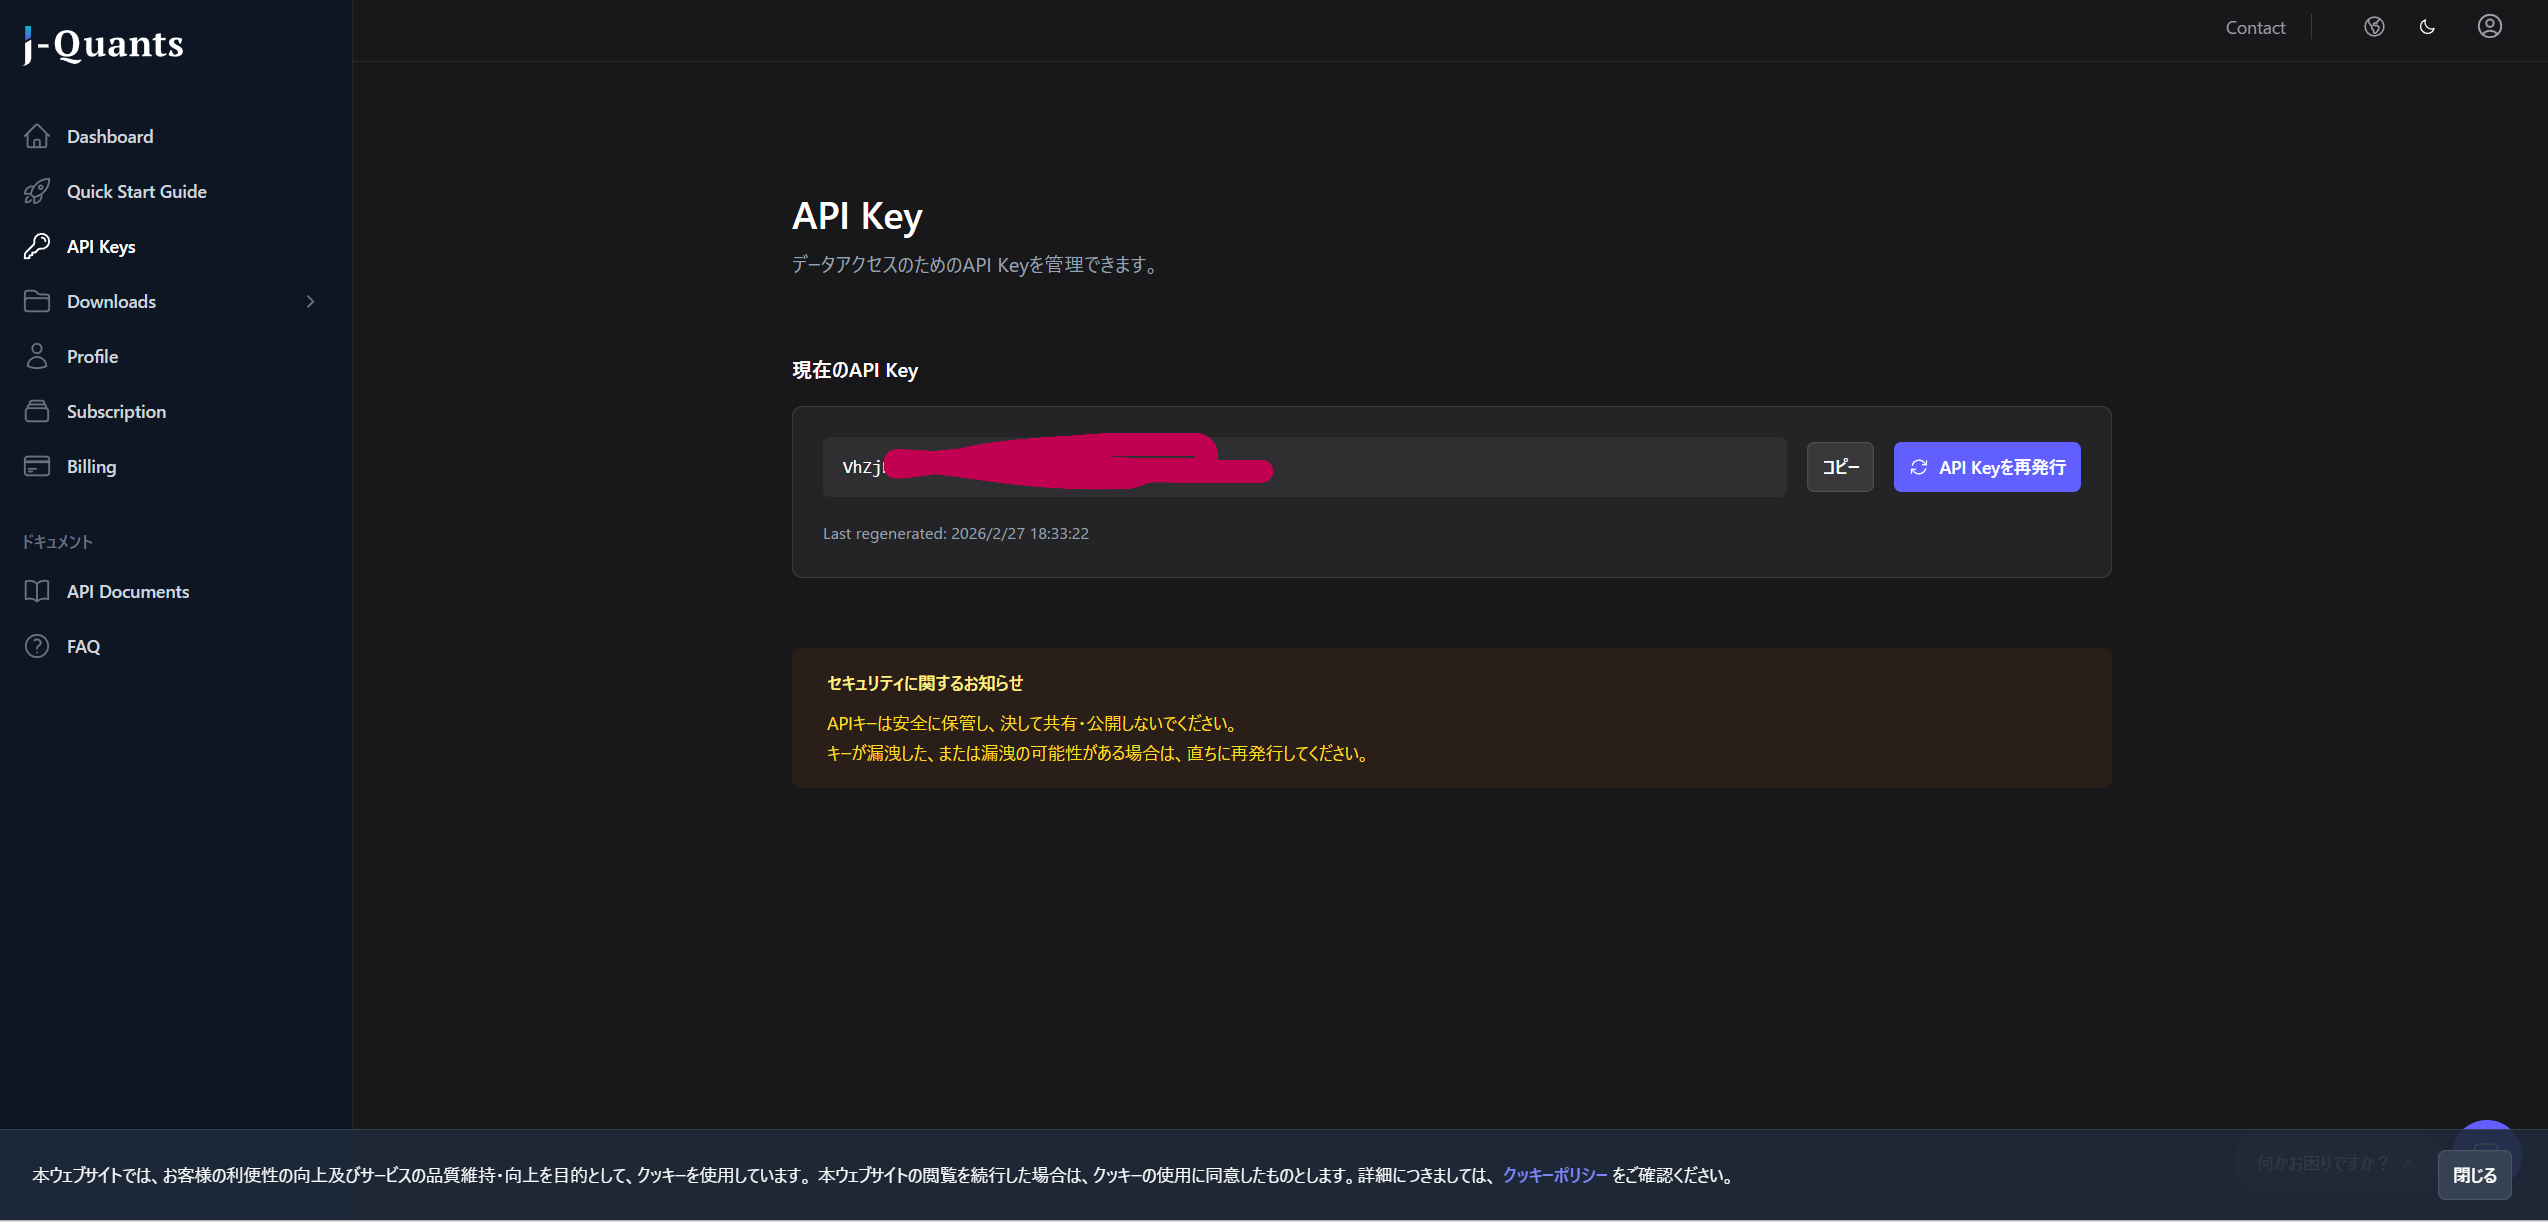
Task: Click the API Keys key icon
Action: [37, 246]
